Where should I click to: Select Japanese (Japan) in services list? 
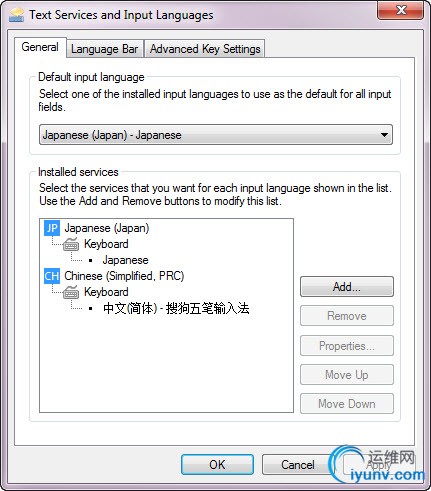pos(107,228)
